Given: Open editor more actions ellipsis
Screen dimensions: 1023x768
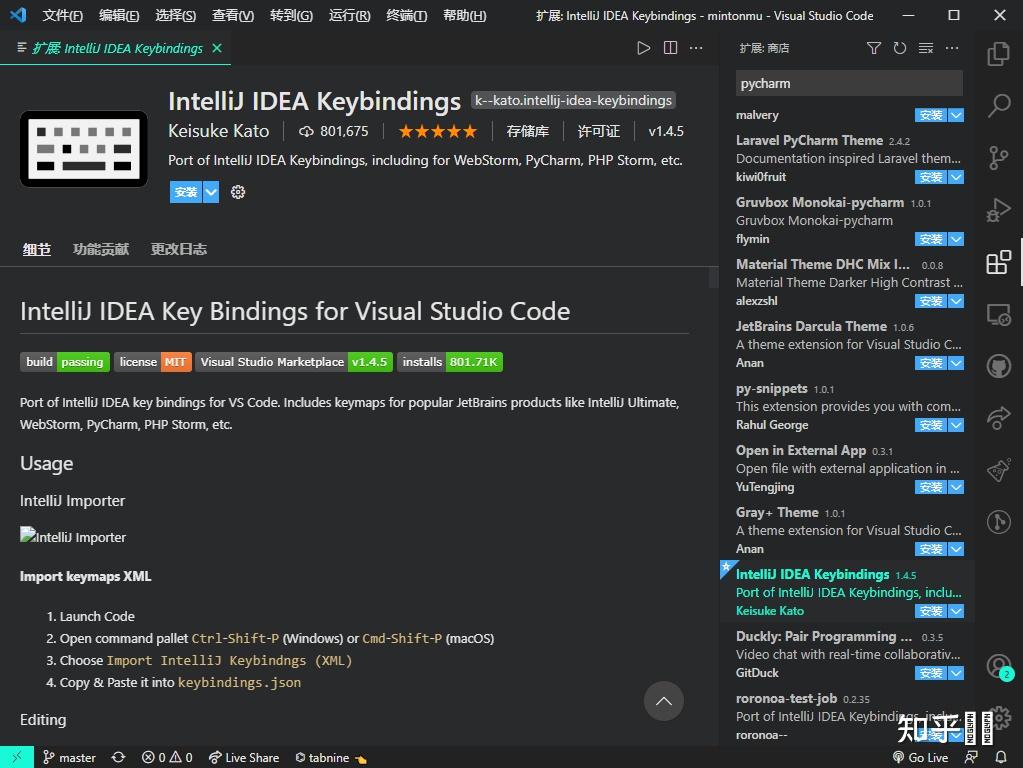Looking at the screenshot, I should tap(696, 48).
